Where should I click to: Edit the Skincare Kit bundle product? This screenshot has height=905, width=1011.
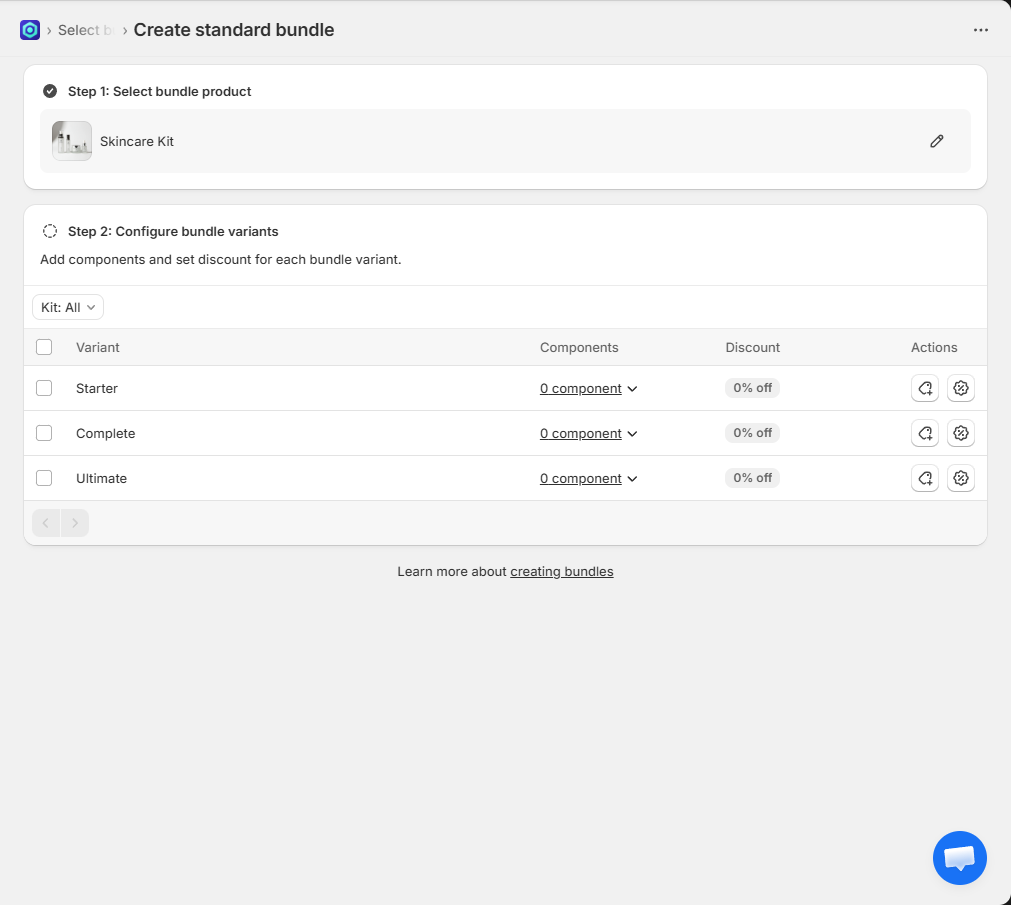[x=936, y=141]
